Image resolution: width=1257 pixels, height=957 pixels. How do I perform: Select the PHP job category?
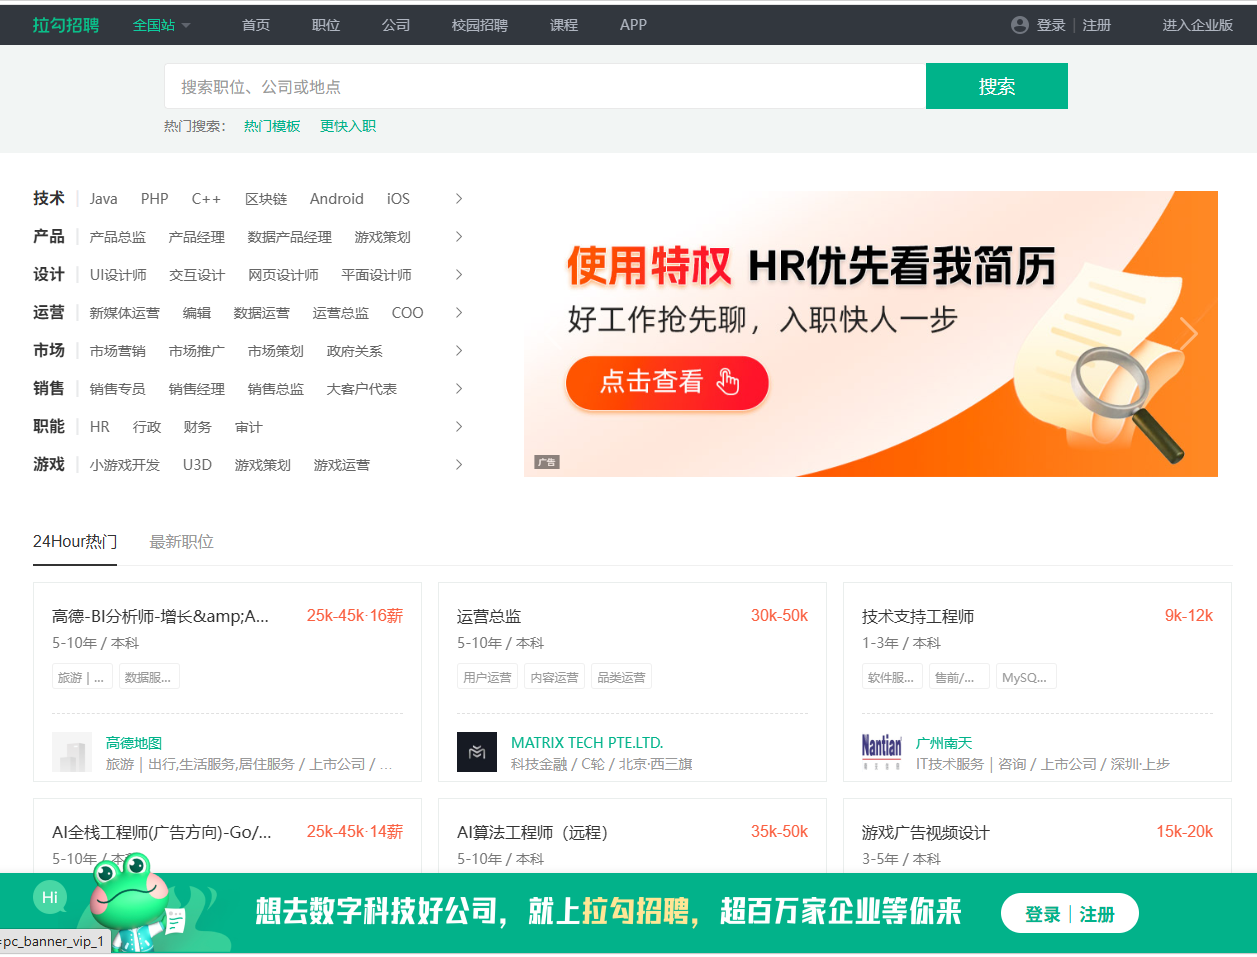[154, 199]
